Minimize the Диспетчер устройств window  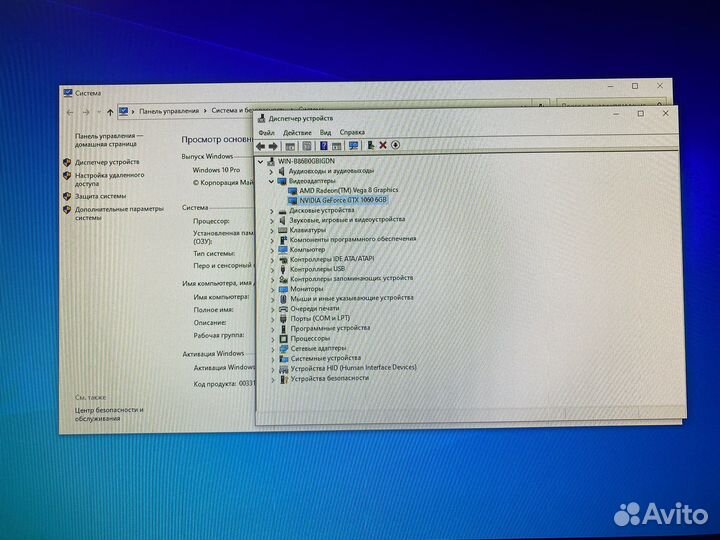click(616, 113)
